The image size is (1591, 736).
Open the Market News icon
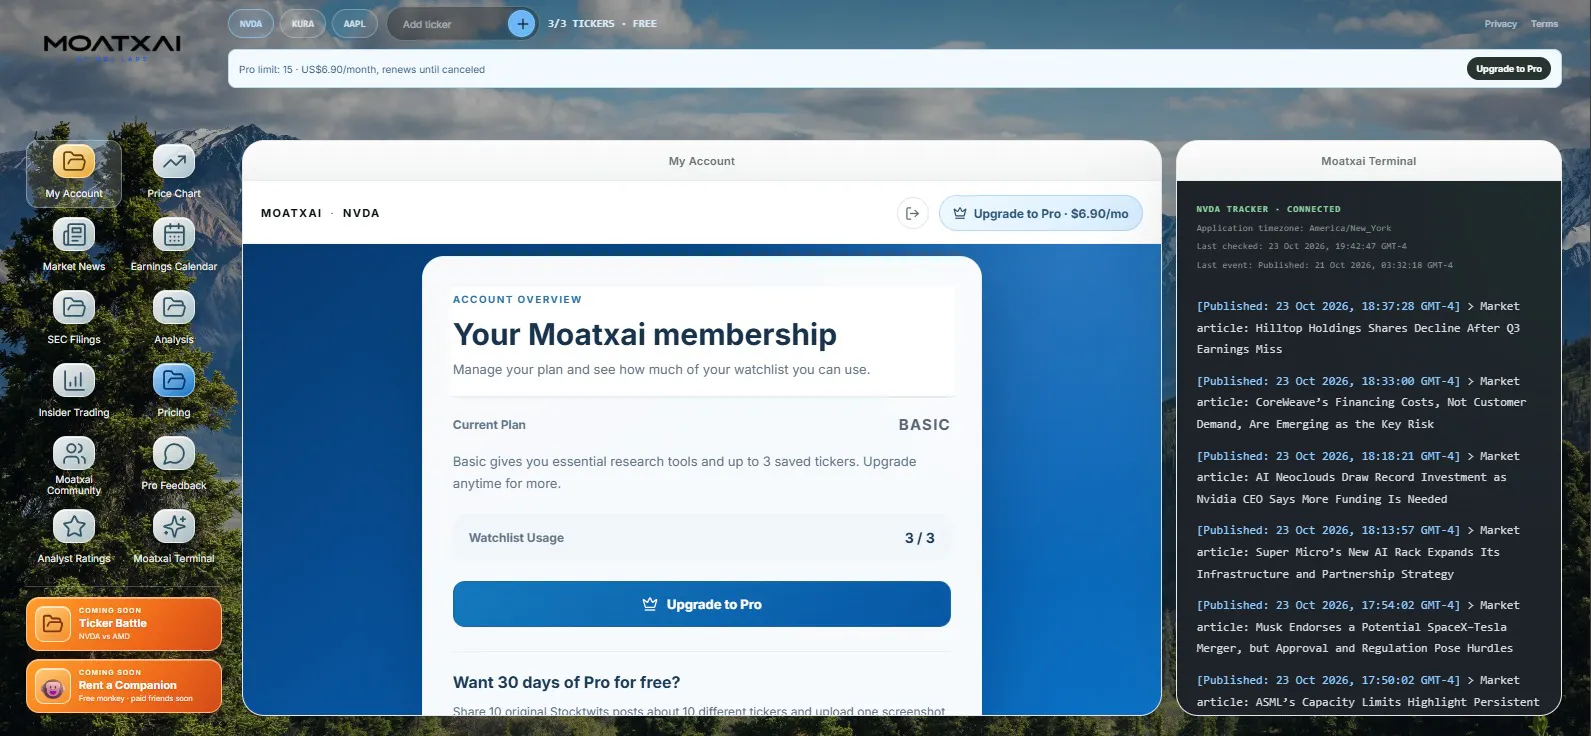pyautogui.click(x=74, y=235)
